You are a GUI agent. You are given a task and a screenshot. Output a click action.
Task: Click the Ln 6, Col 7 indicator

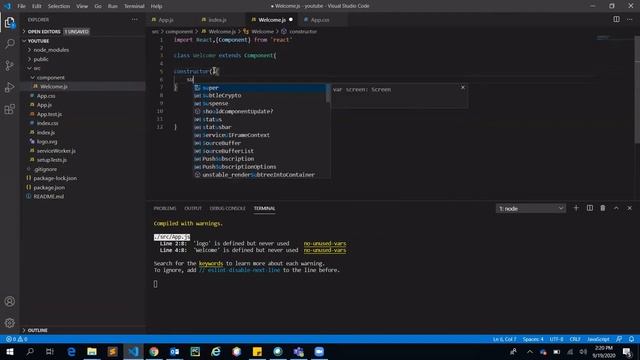(x=504, y=339)
